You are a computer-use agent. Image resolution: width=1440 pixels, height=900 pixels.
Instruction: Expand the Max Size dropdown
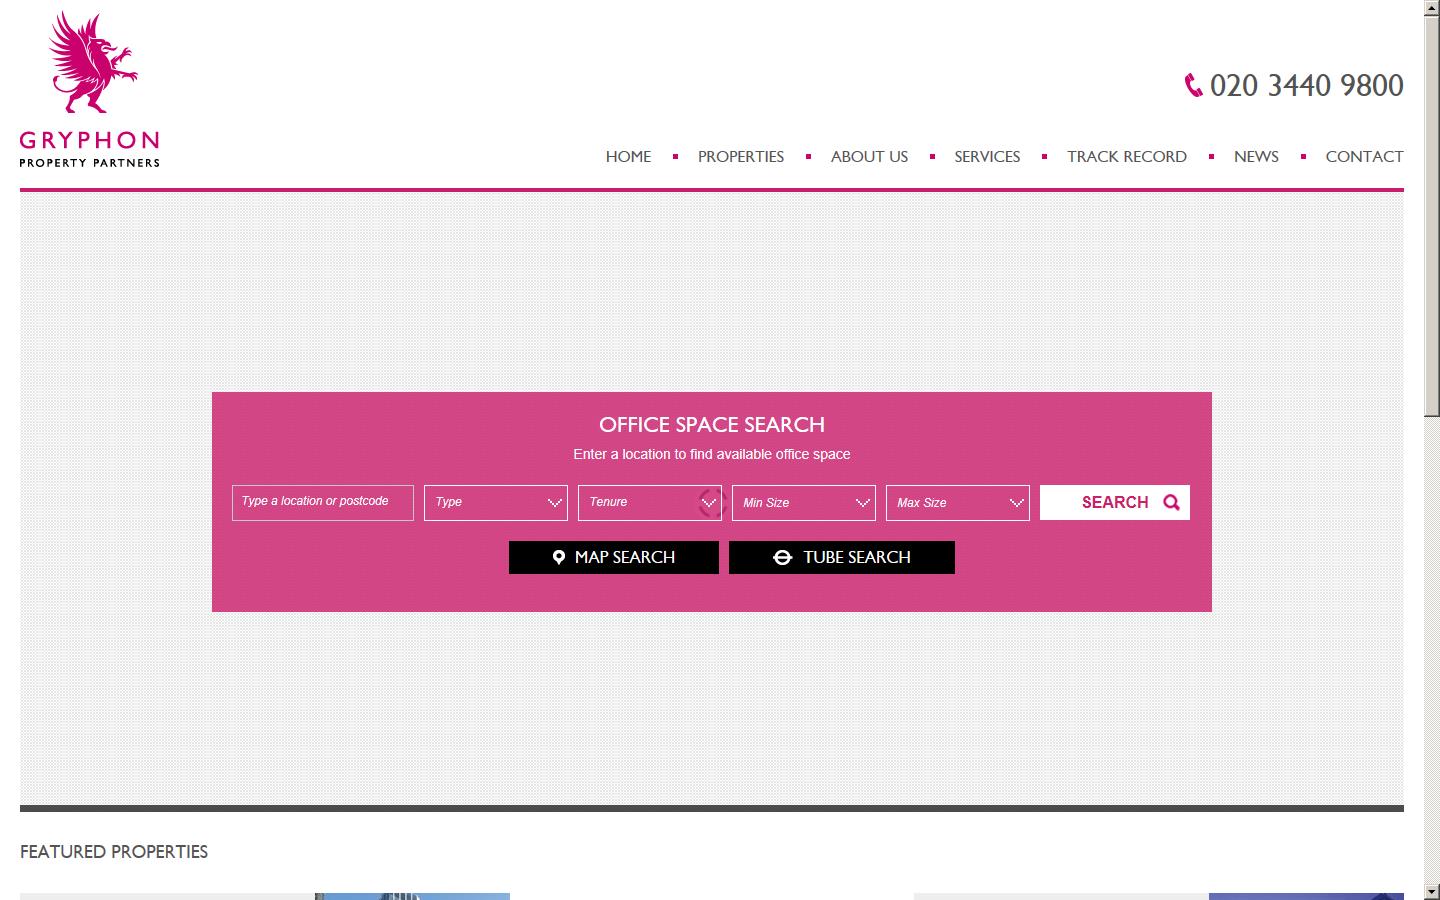tap(957, 503)
